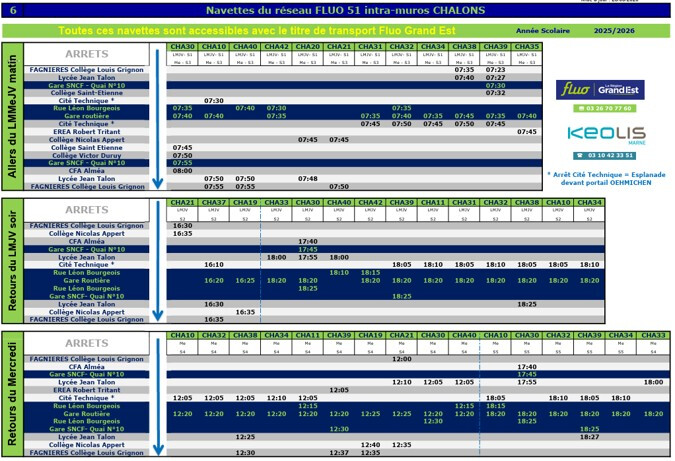
Task: Click 16:35 in the evening CHA19 column
Action: click(245, 312)
